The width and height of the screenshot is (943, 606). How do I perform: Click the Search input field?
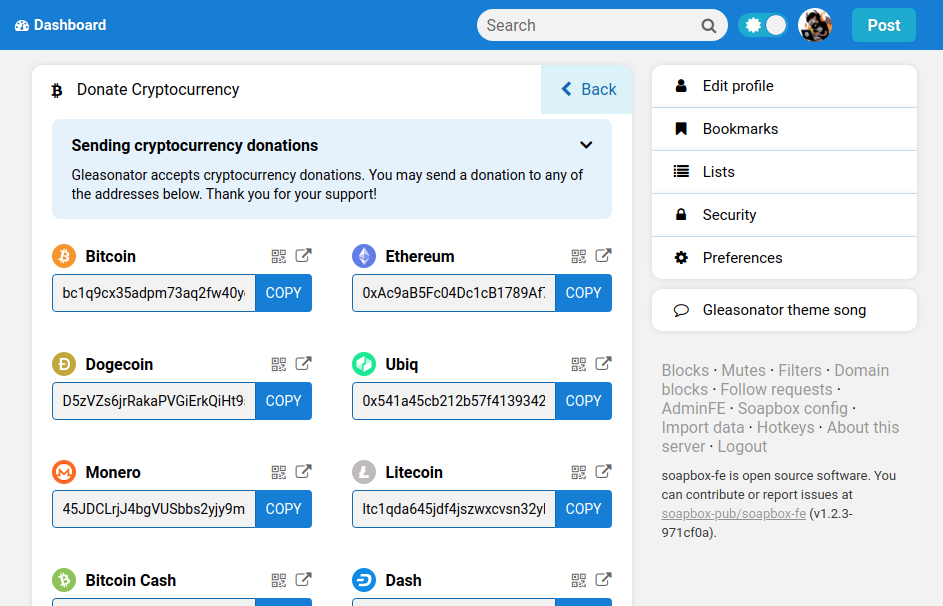click(x=590, y=26)
